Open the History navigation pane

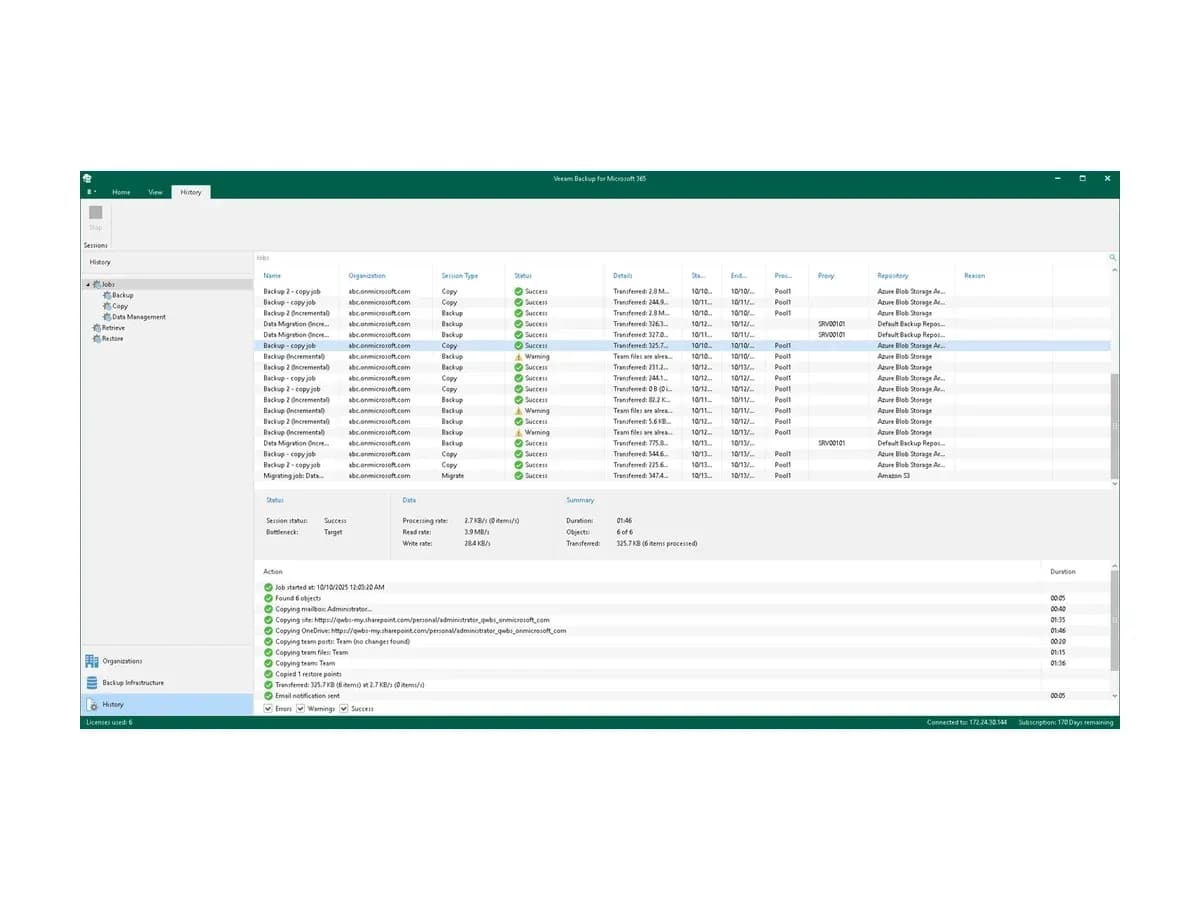click(167, 705)
